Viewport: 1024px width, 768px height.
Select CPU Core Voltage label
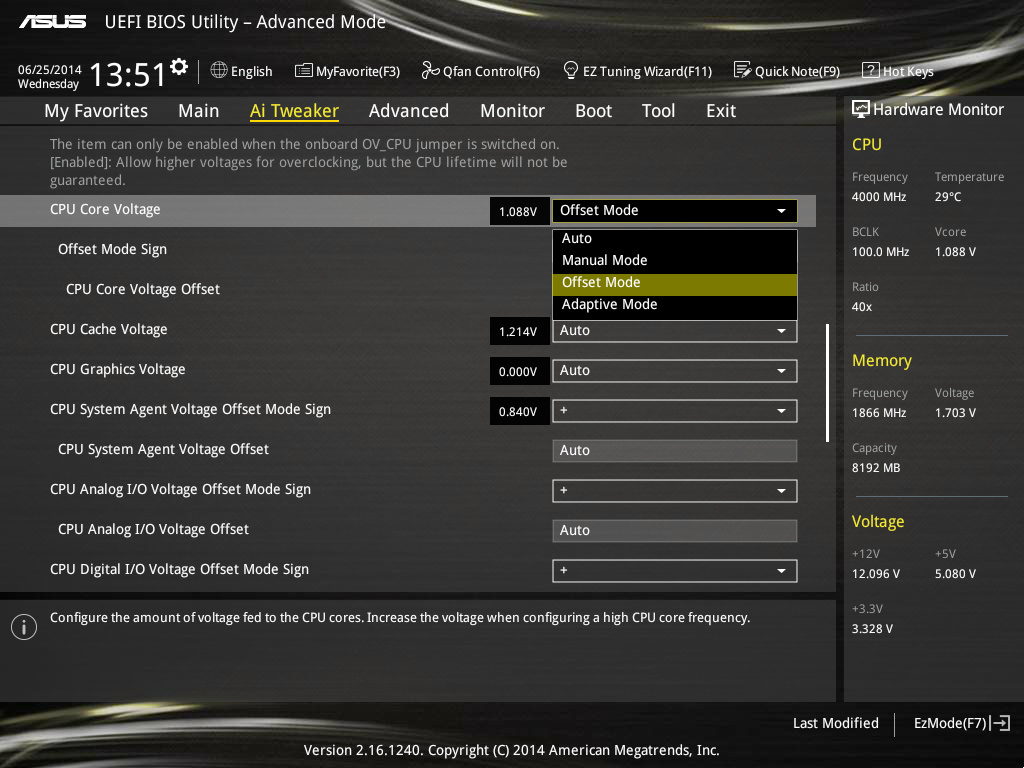tap(105, 210)
